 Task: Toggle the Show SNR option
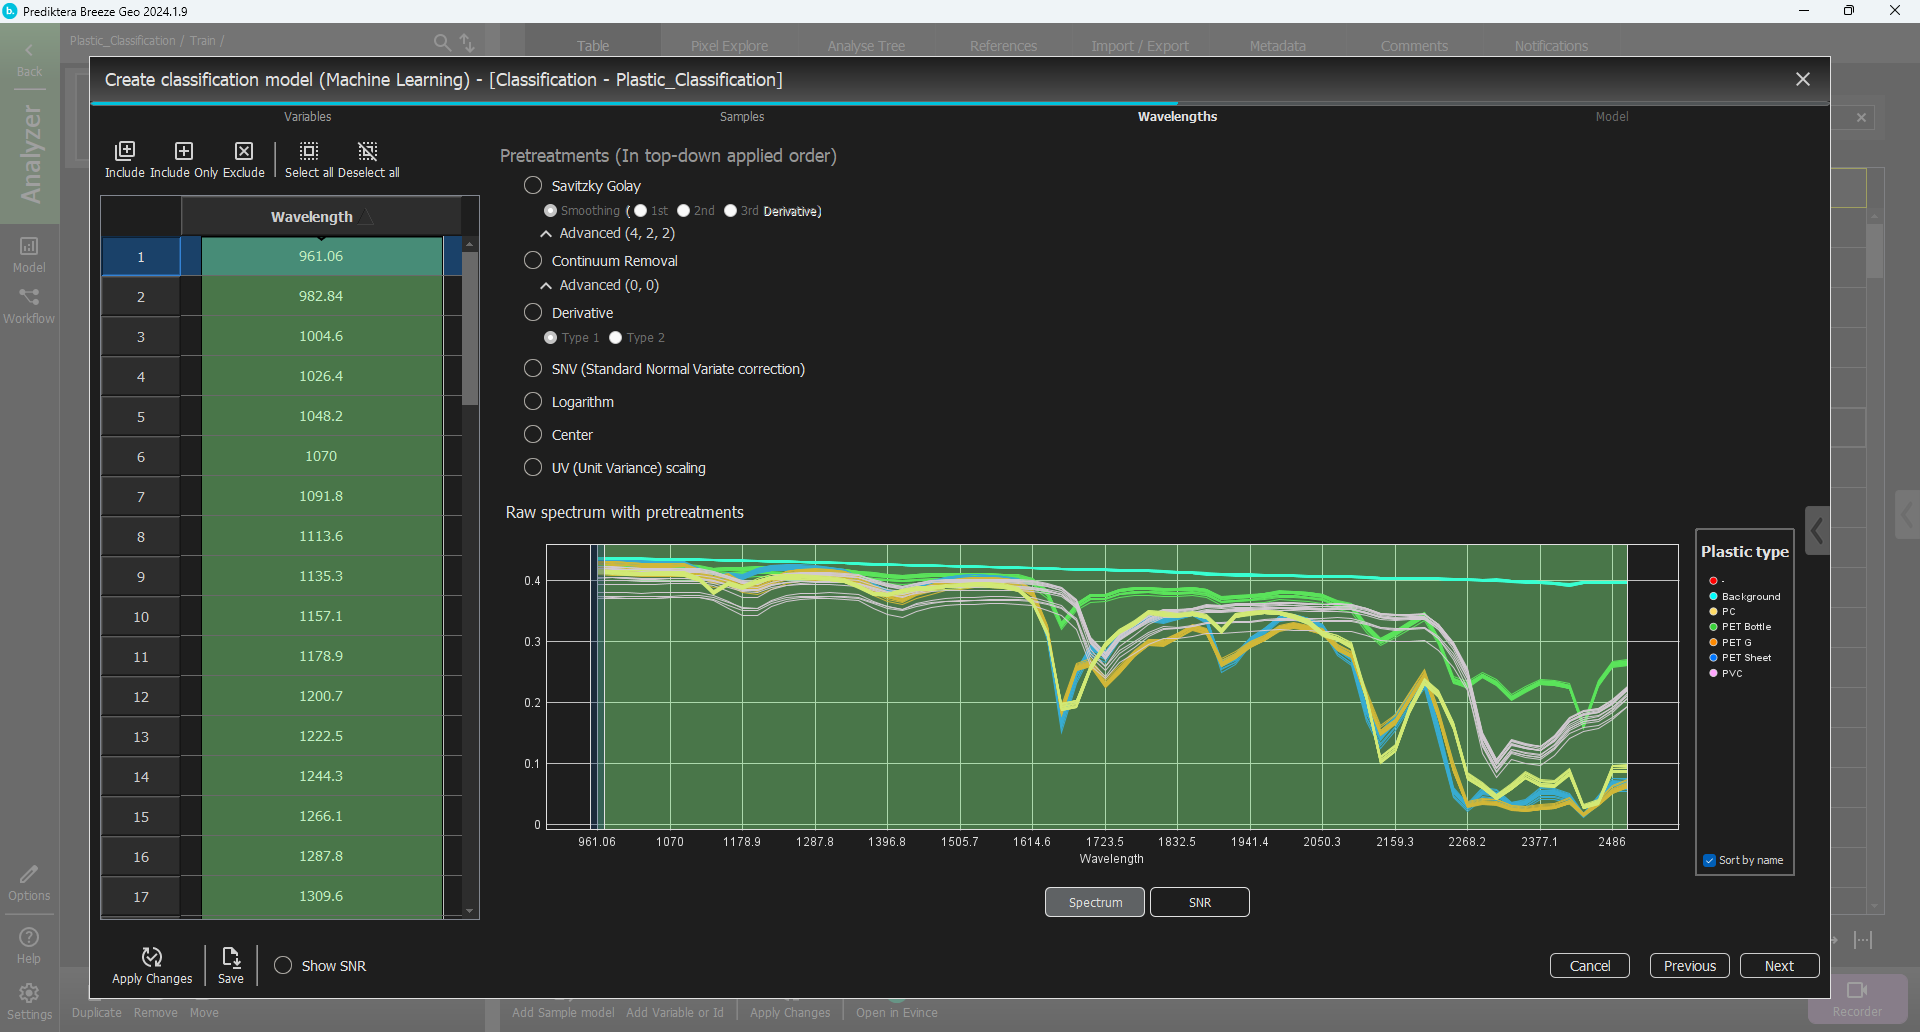[284, 966]
